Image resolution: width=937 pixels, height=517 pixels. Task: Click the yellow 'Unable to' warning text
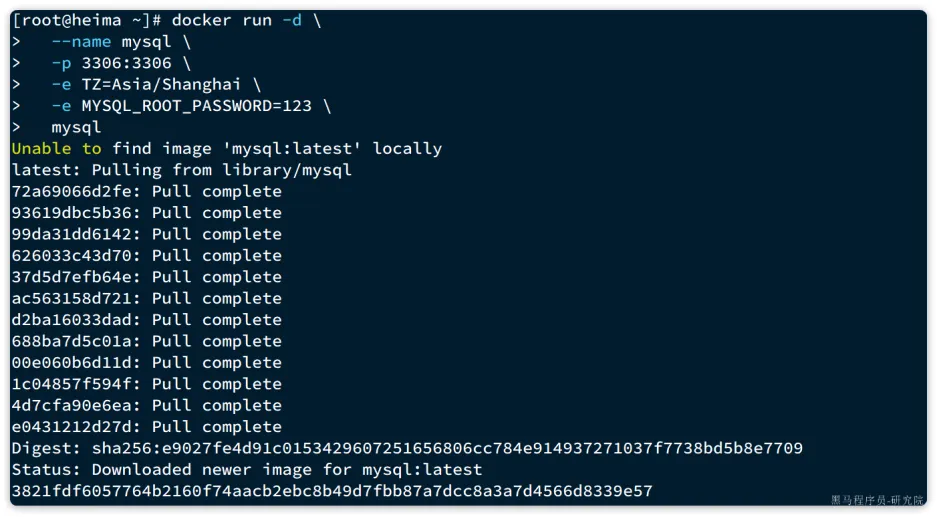[56, 148]
